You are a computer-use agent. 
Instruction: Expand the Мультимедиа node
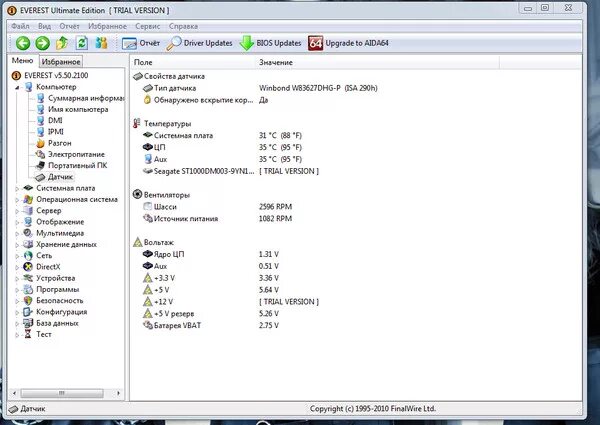point(17,233)
